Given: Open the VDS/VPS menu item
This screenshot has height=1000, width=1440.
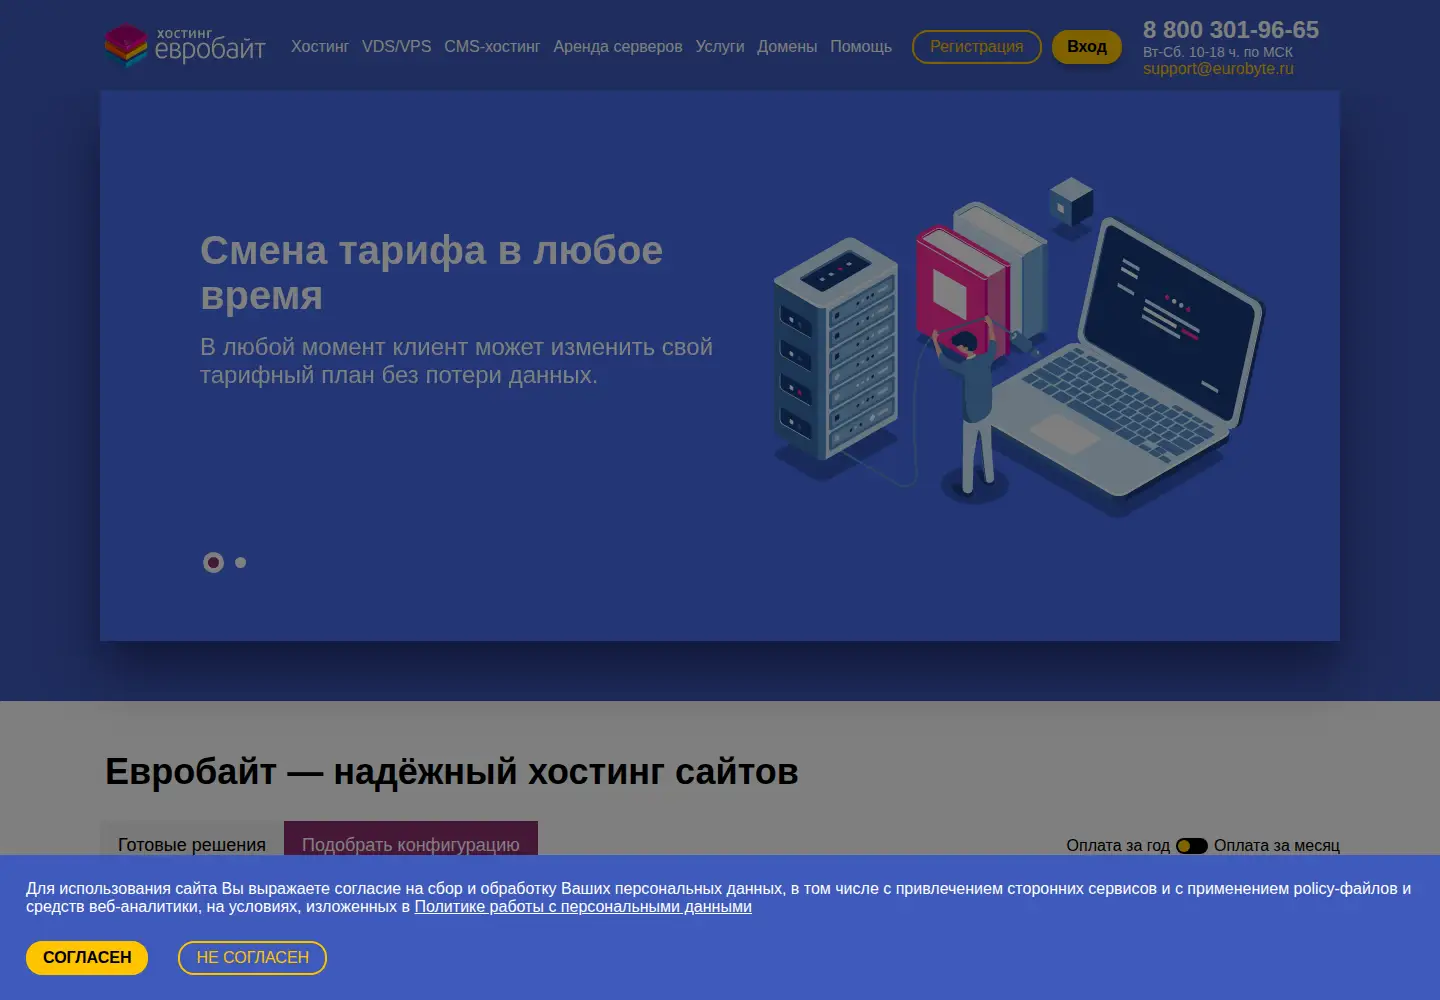Looking at the screenshot, I should (x=397, y=47).
